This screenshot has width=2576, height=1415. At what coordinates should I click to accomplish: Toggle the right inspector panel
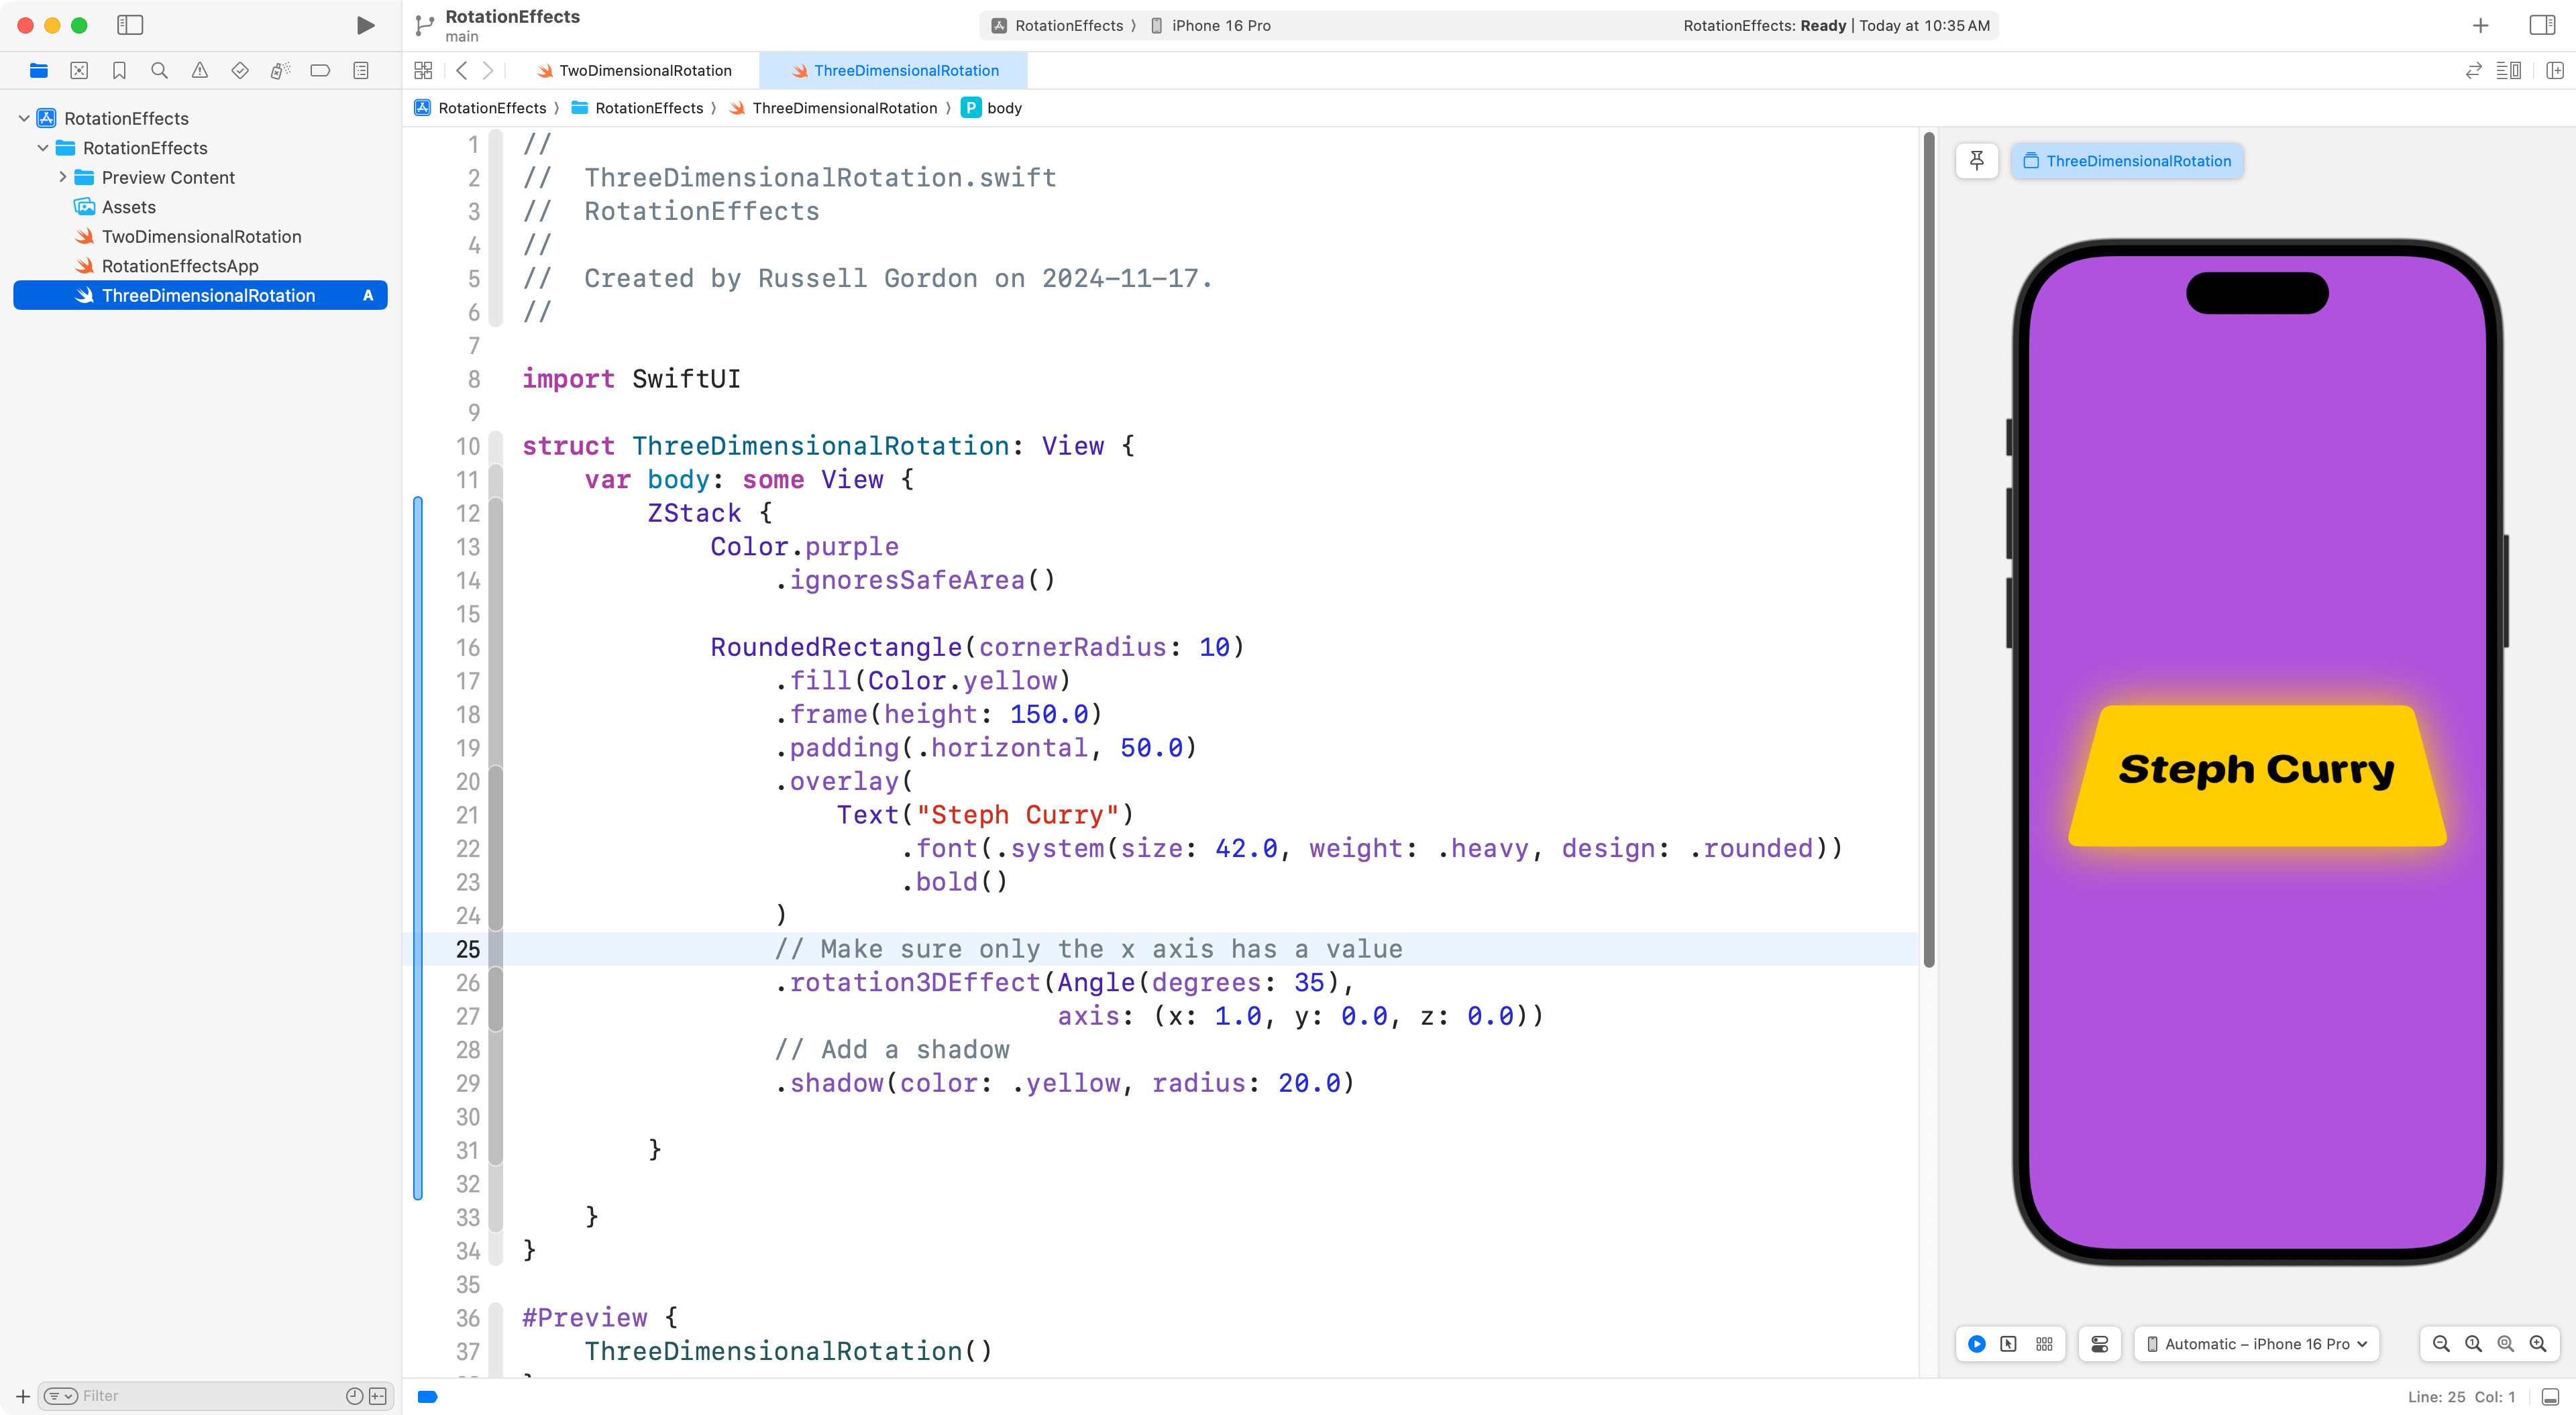[x=2541, y=25]
